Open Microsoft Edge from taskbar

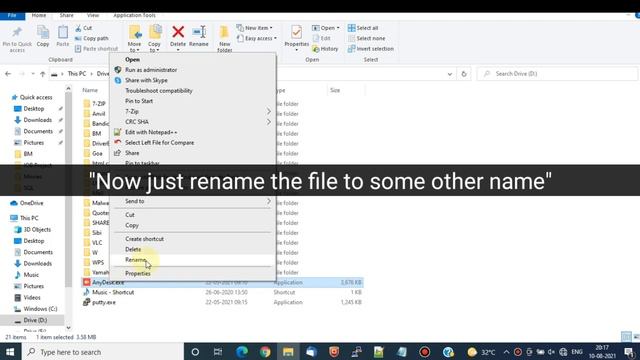tap(242, 352)
